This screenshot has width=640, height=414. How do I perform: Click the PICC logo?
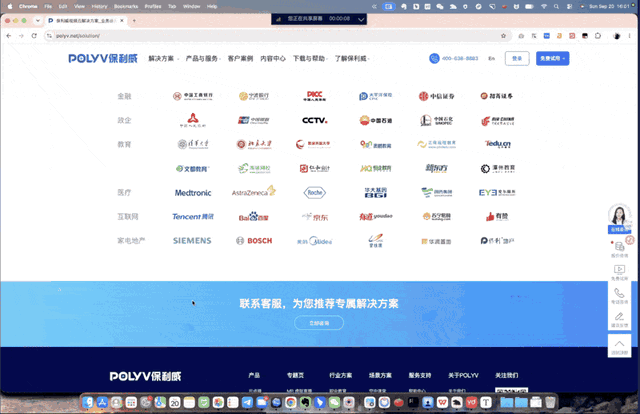pos(314,96)
